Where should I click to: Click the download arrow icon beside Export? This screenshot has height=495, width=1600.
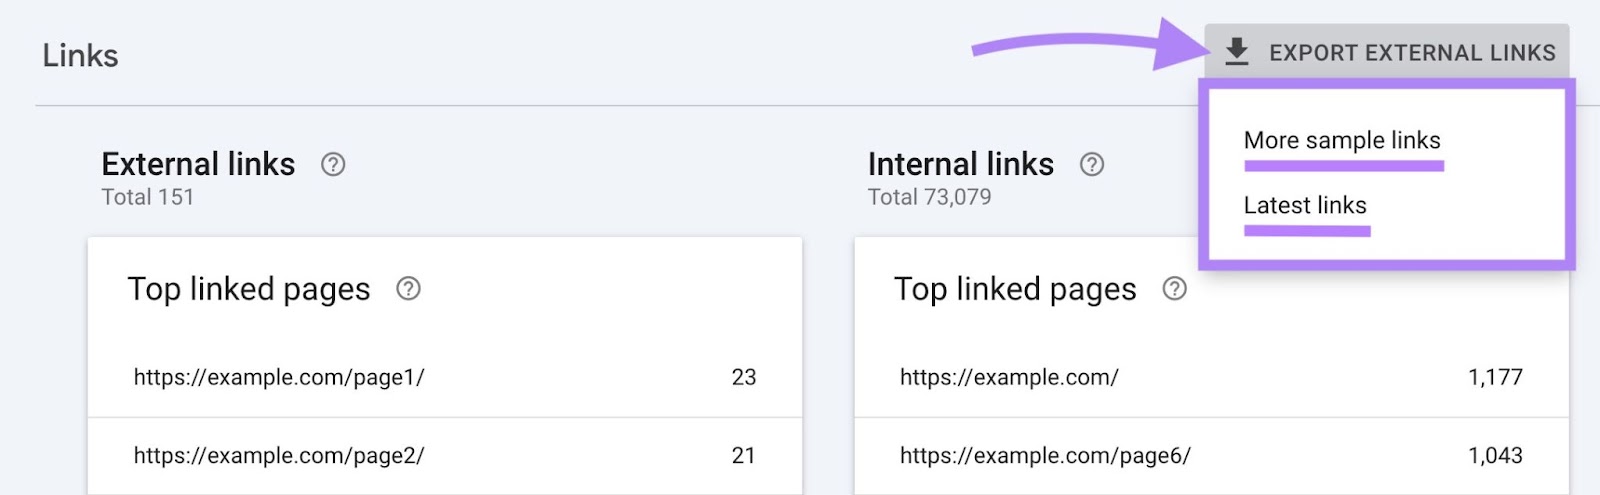pyautogui.click(x=1237, y=51)
